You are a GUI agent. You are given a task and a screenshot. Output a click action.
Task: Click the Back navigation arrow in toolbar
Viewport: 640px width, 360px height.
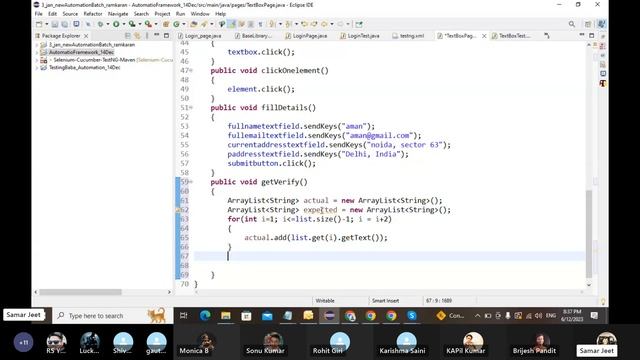(324, 24)
